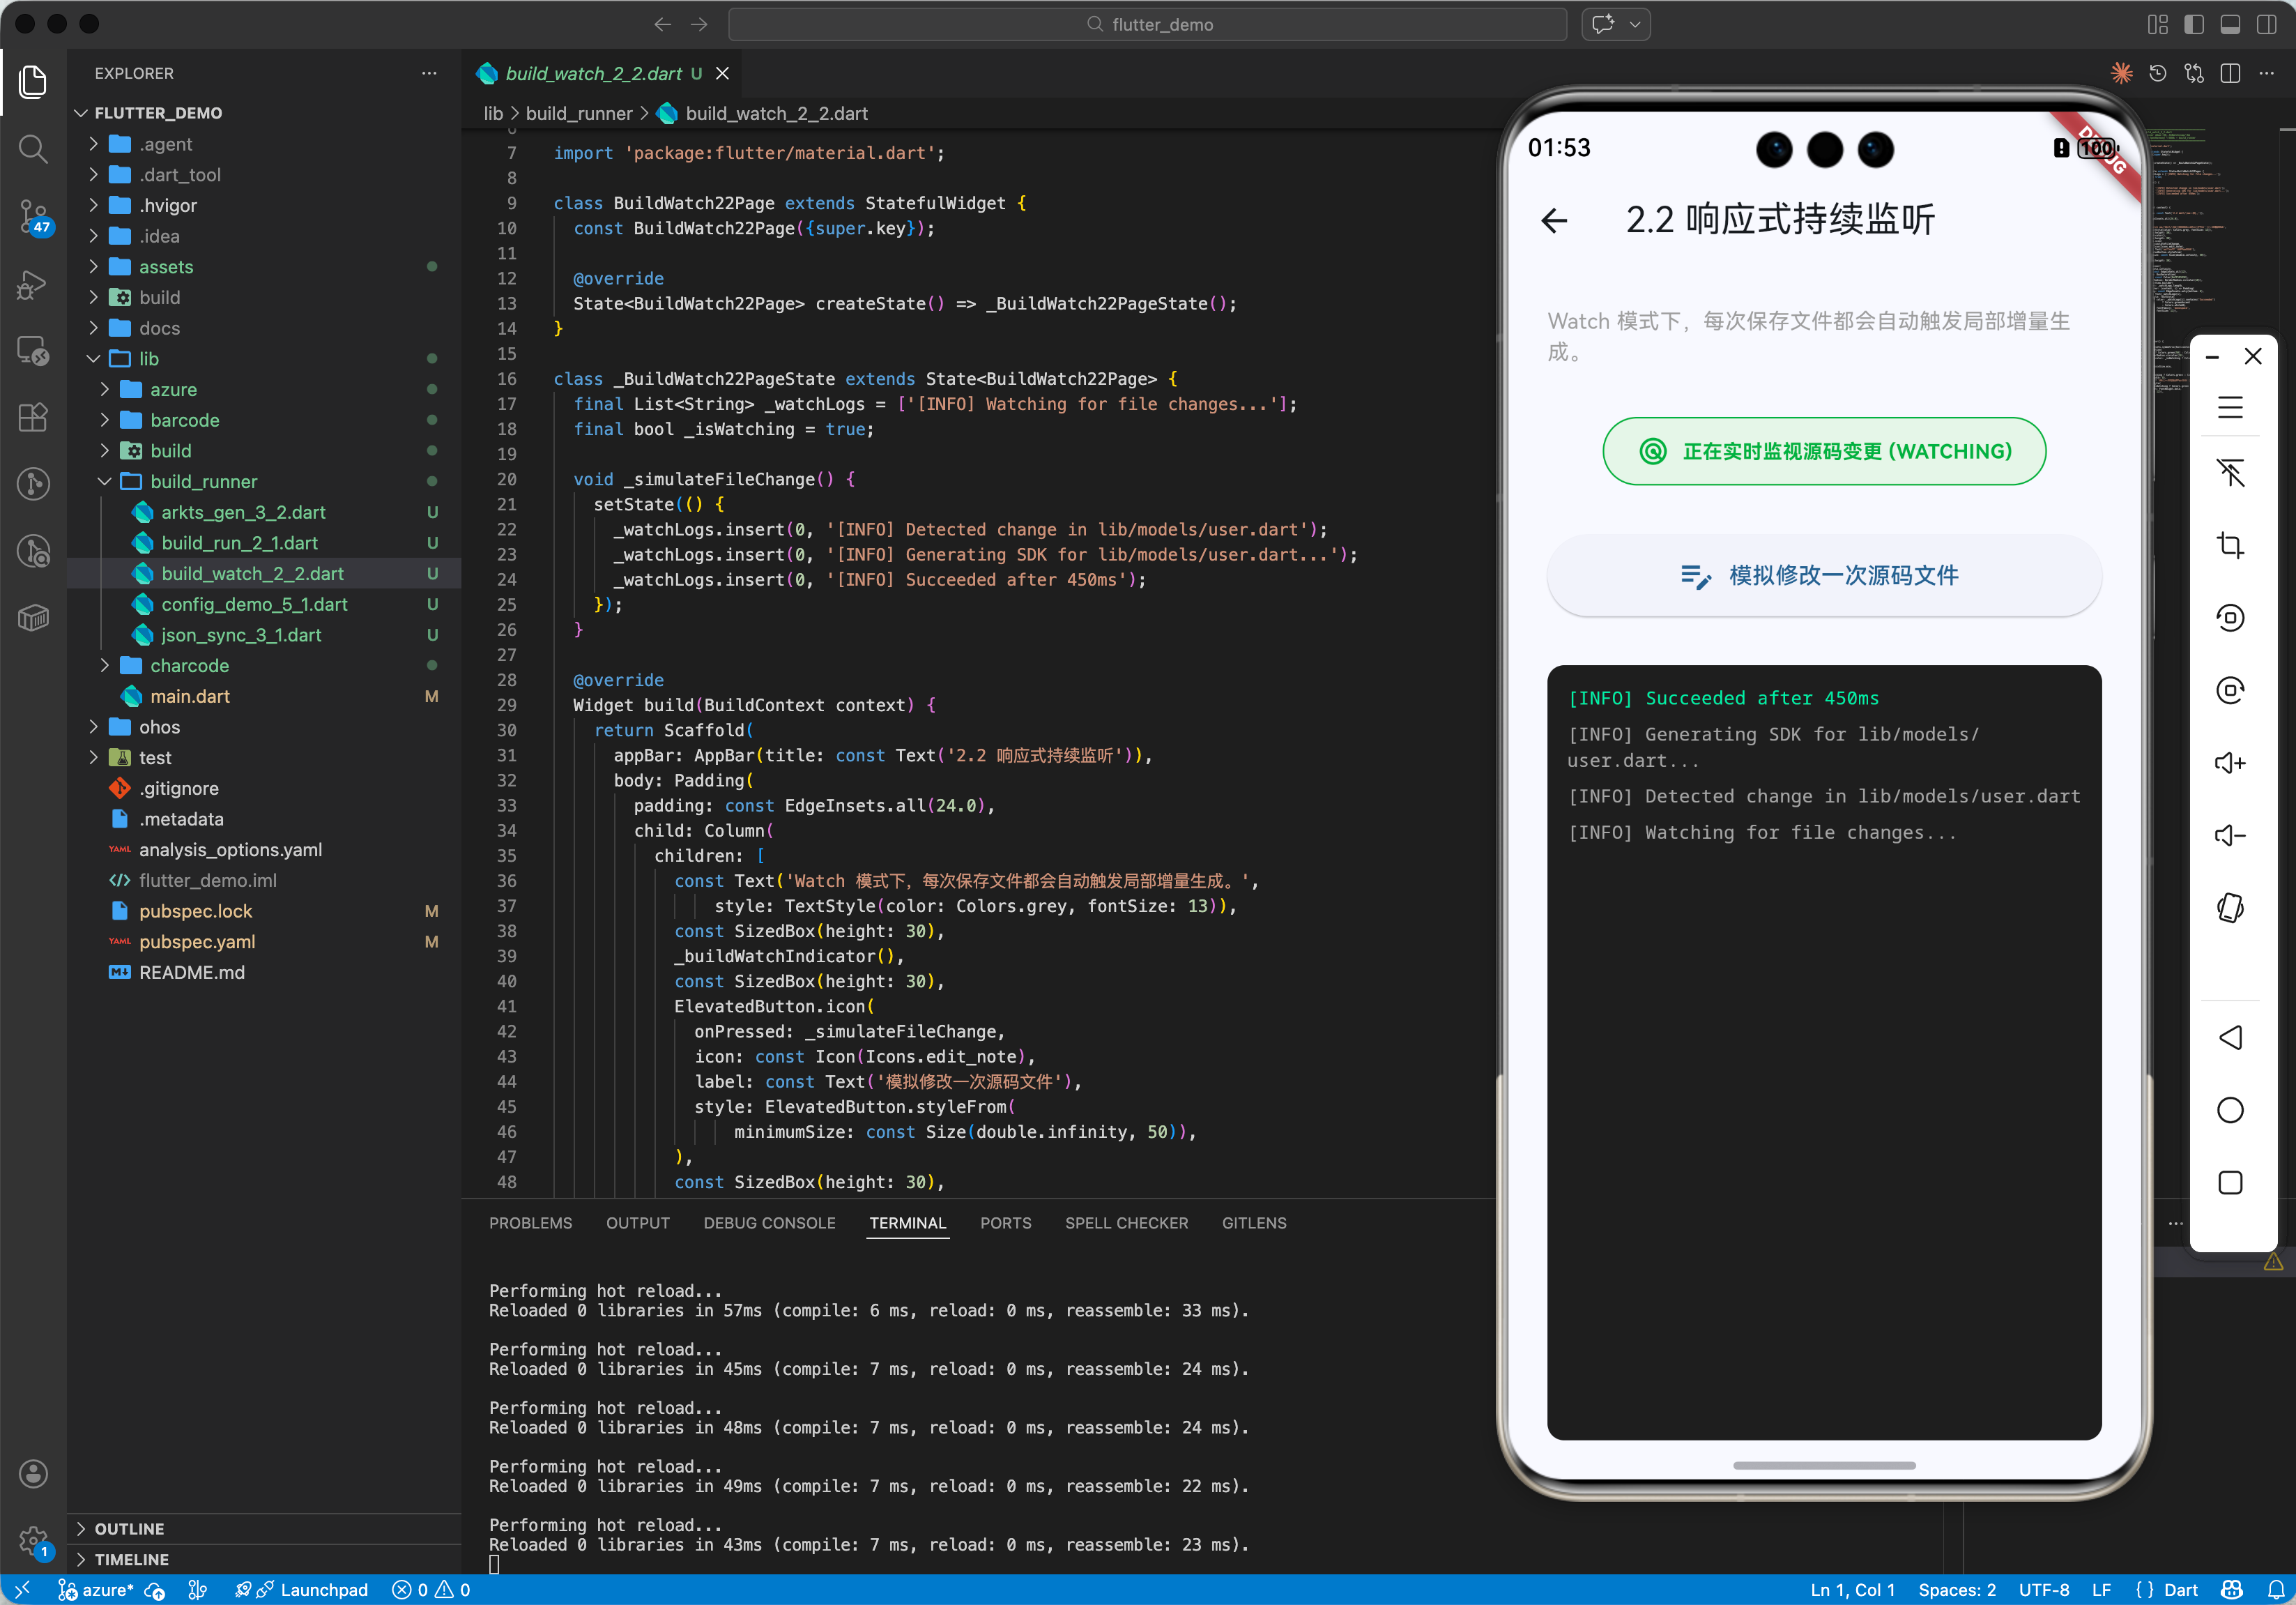Click the notifications bell in status bar
This screenshot has width=2296, height=1605.
tap(2275, 1590)
